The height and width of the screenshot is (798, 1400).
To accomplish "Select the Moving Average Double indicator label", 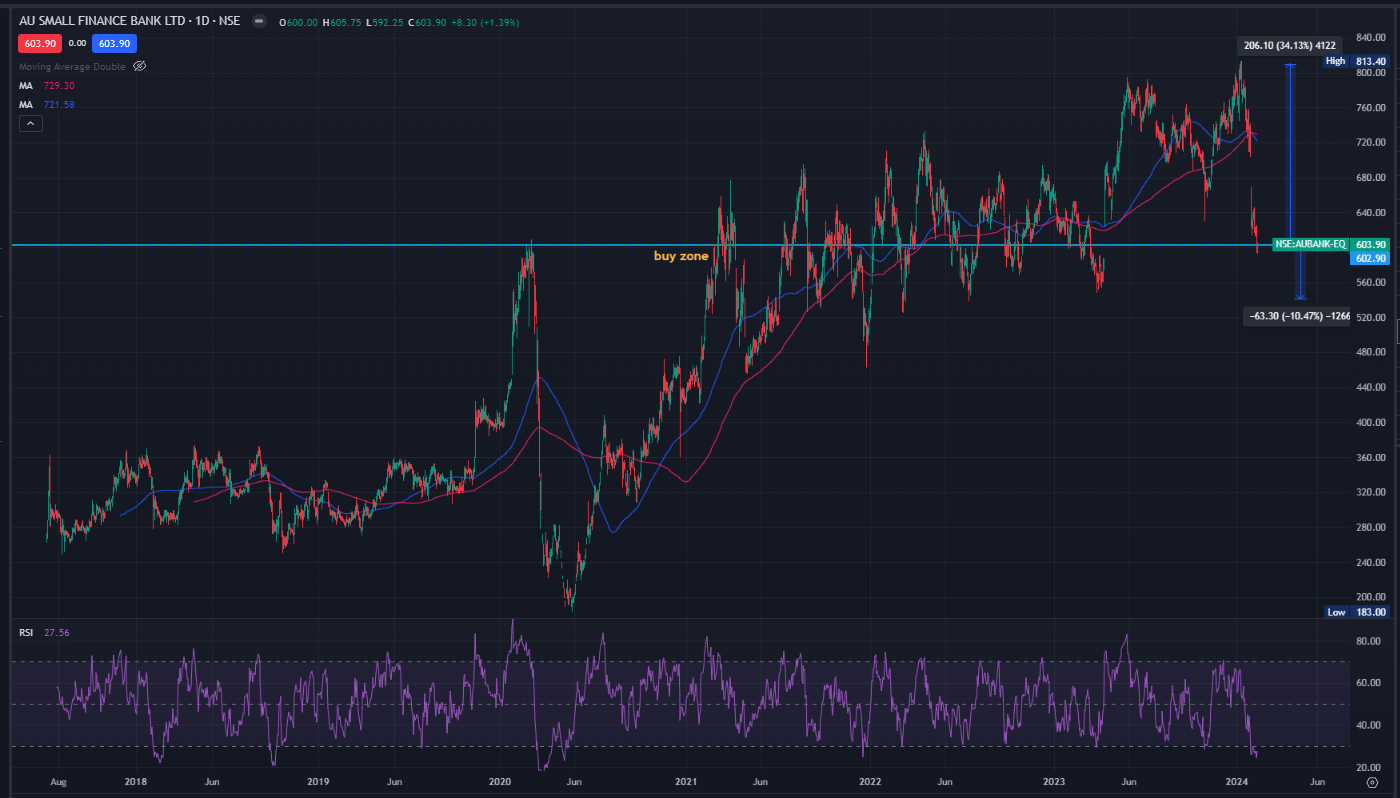I will tap(72, 66).
